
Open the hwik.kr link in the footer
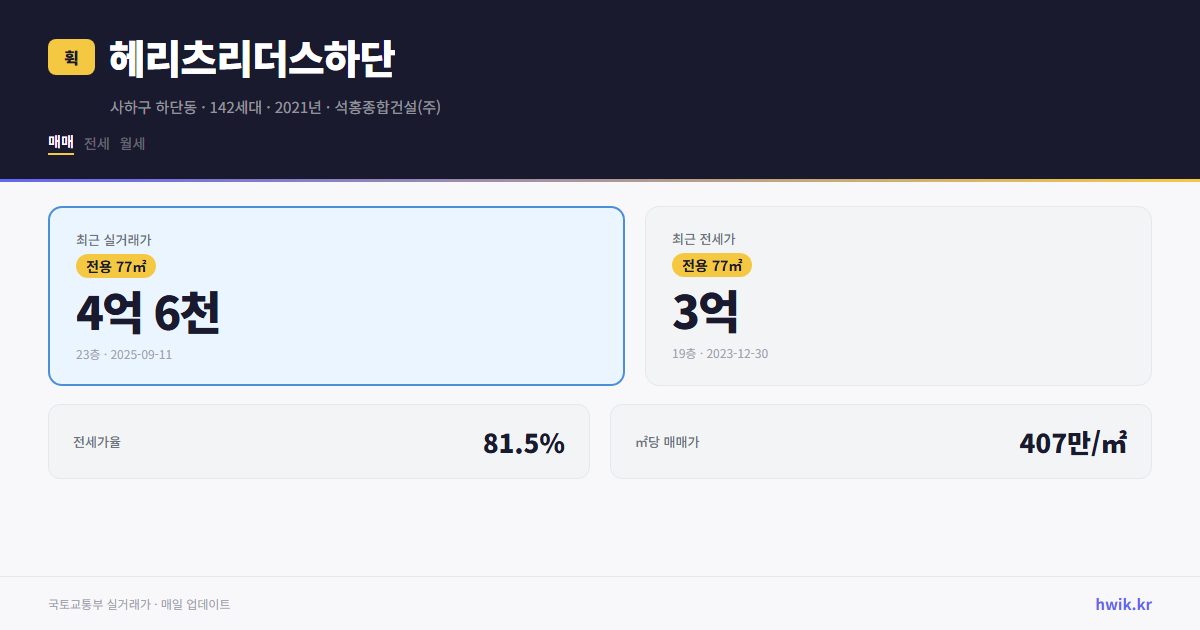(x=1122, y=603)
